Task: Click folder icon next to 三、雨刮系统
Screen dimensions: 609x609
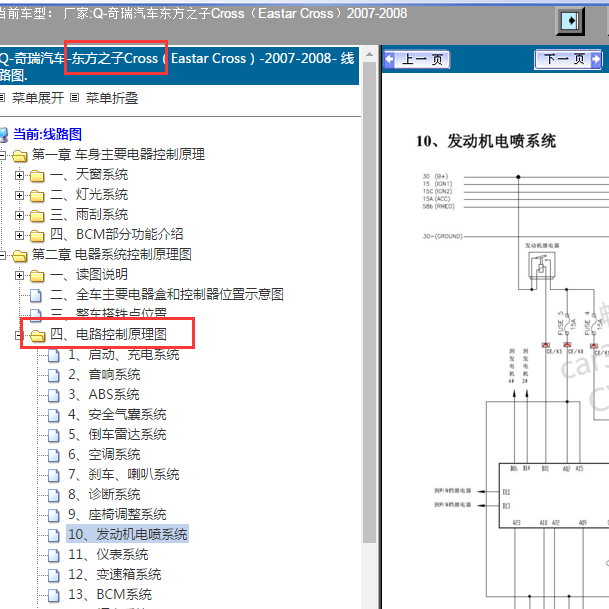Action: [37, 216]
